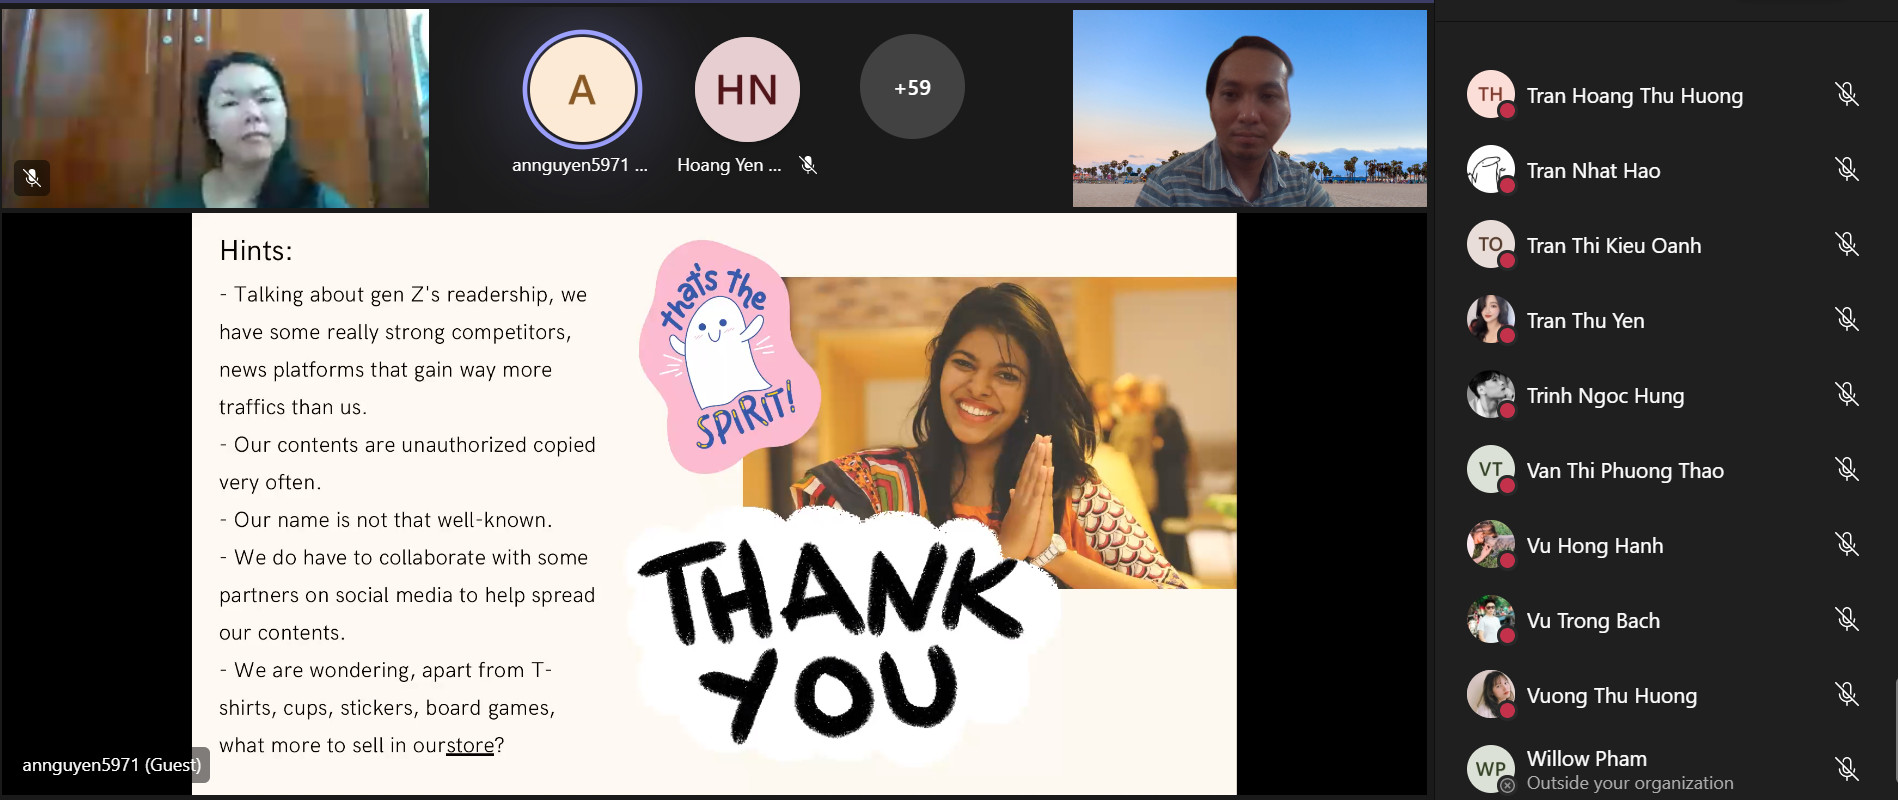
Task: Click muted mic icon for Van Thi Phuong Thao
Action: click(1847, 470)
